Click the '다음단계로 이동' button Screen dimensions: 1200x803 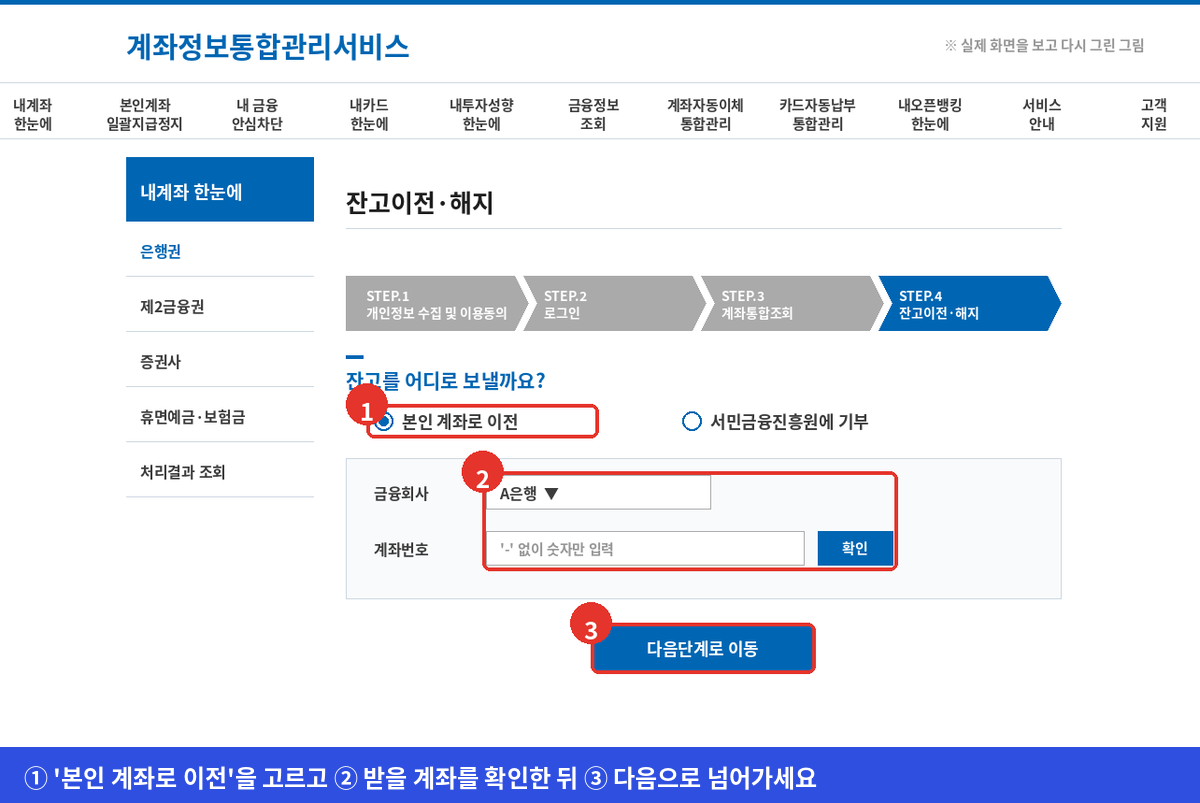(703, 648)
